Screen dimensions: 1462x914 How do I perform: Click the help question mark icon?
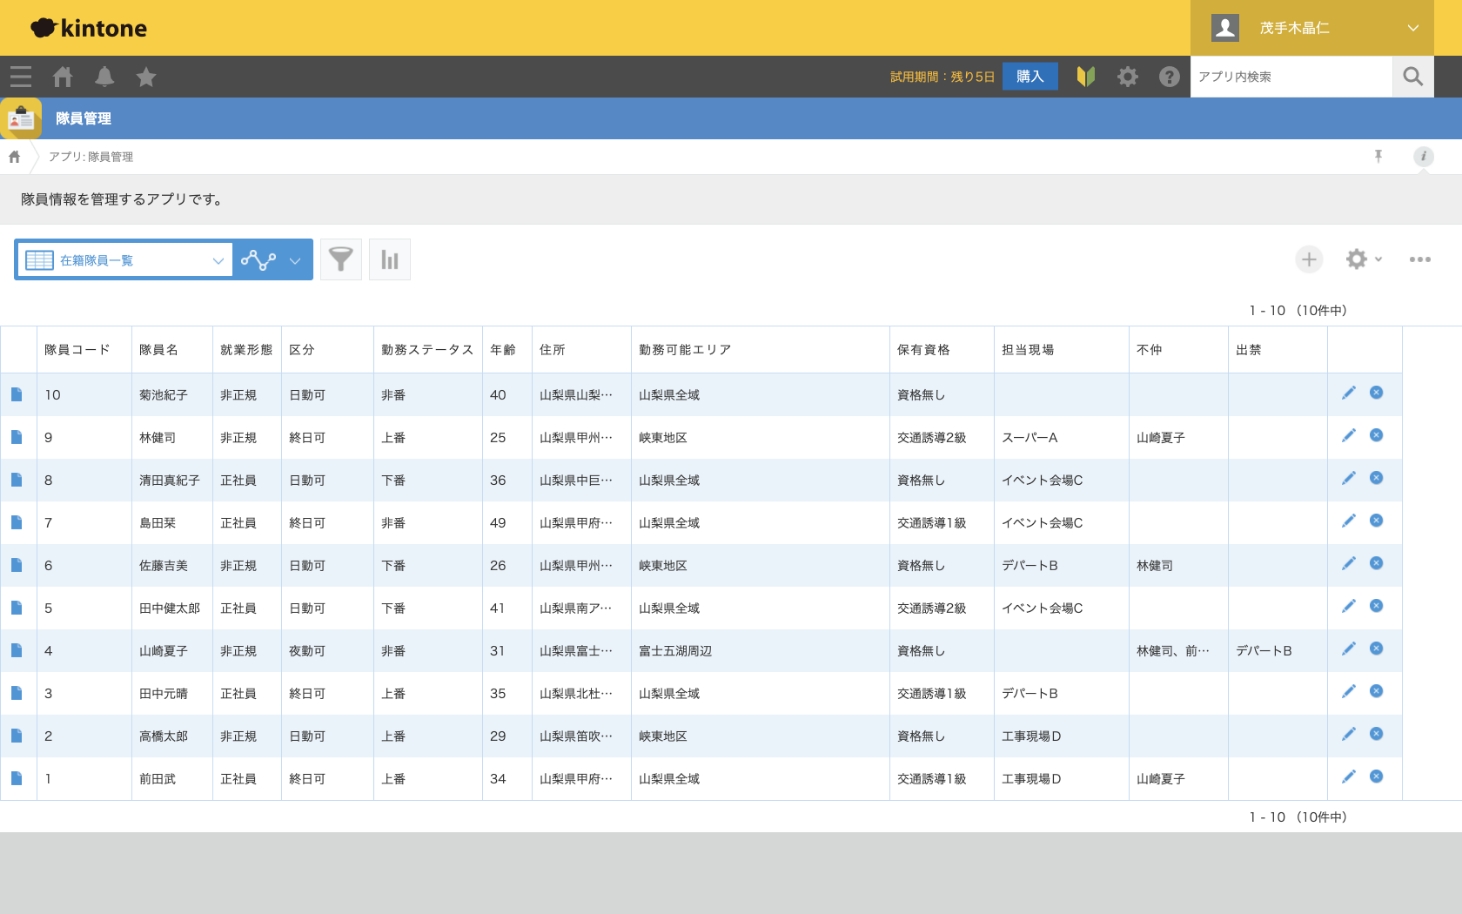(x=1169, y=77)
